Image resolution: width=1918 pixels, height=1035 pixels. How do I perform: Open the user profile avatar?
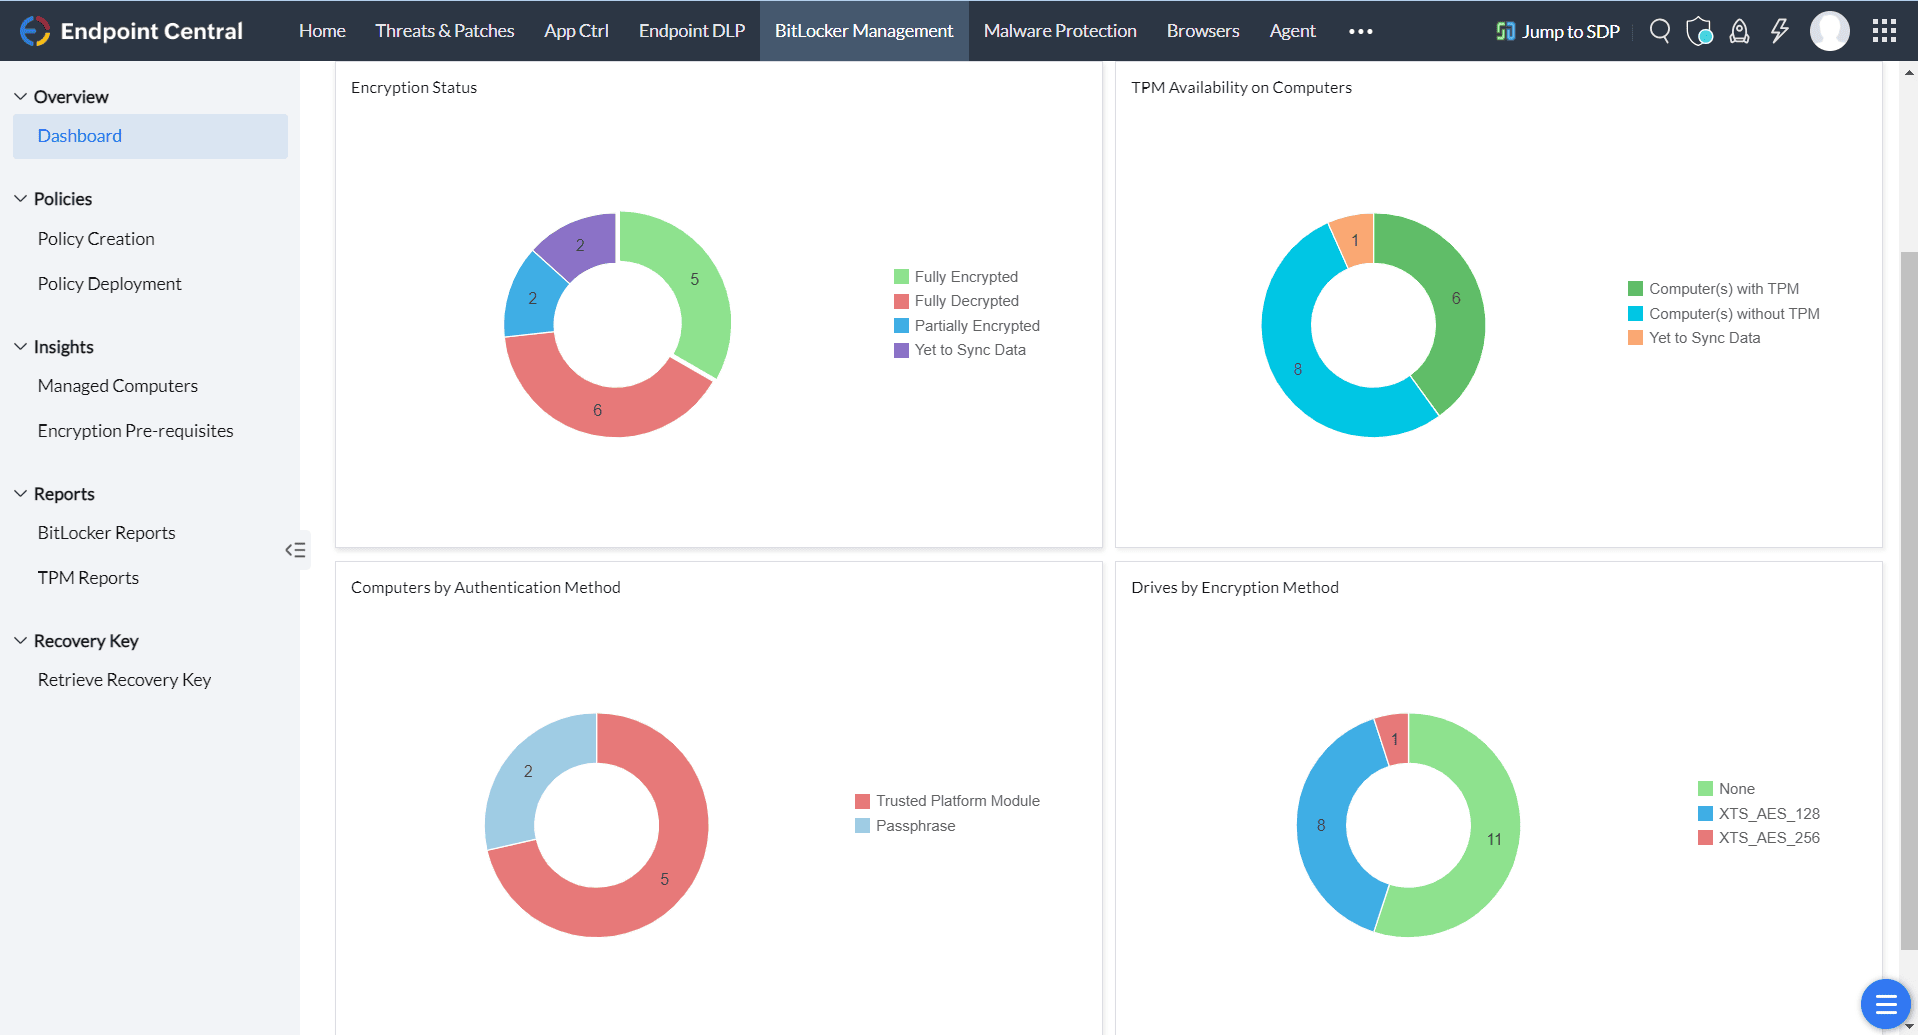1829,30
